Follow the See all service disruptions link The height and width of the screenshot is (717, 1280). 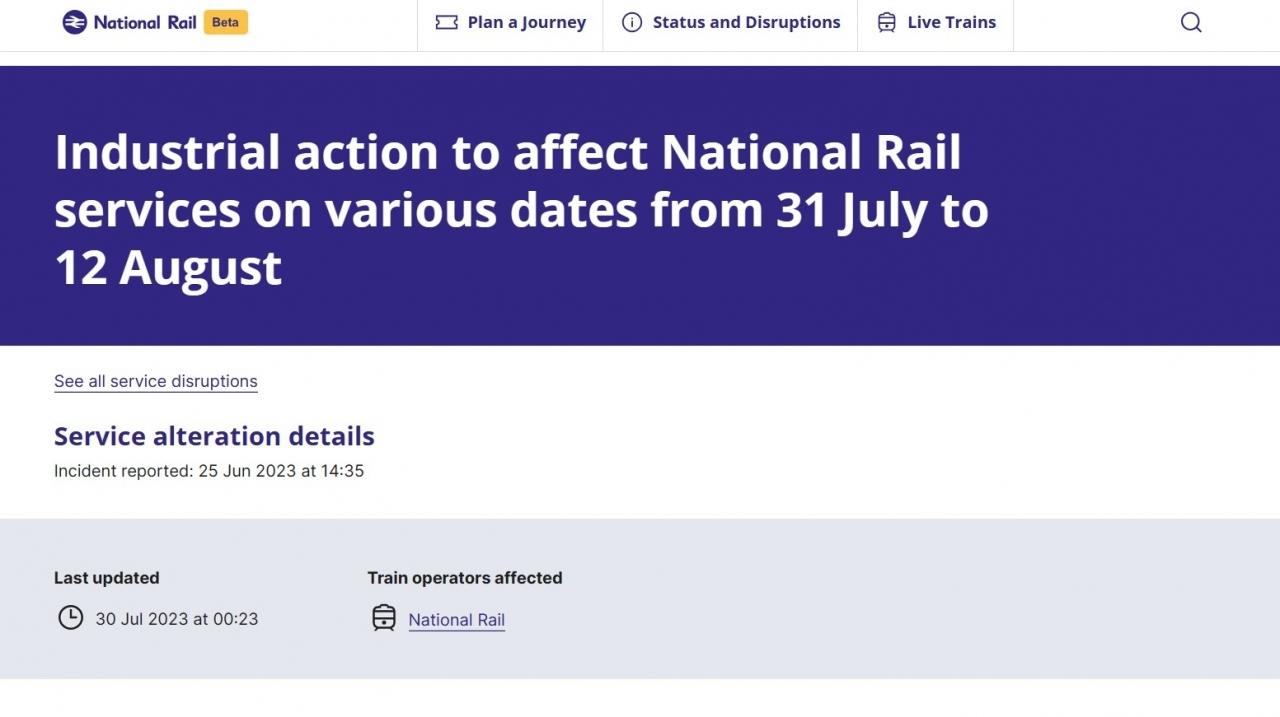pos(156,381)
